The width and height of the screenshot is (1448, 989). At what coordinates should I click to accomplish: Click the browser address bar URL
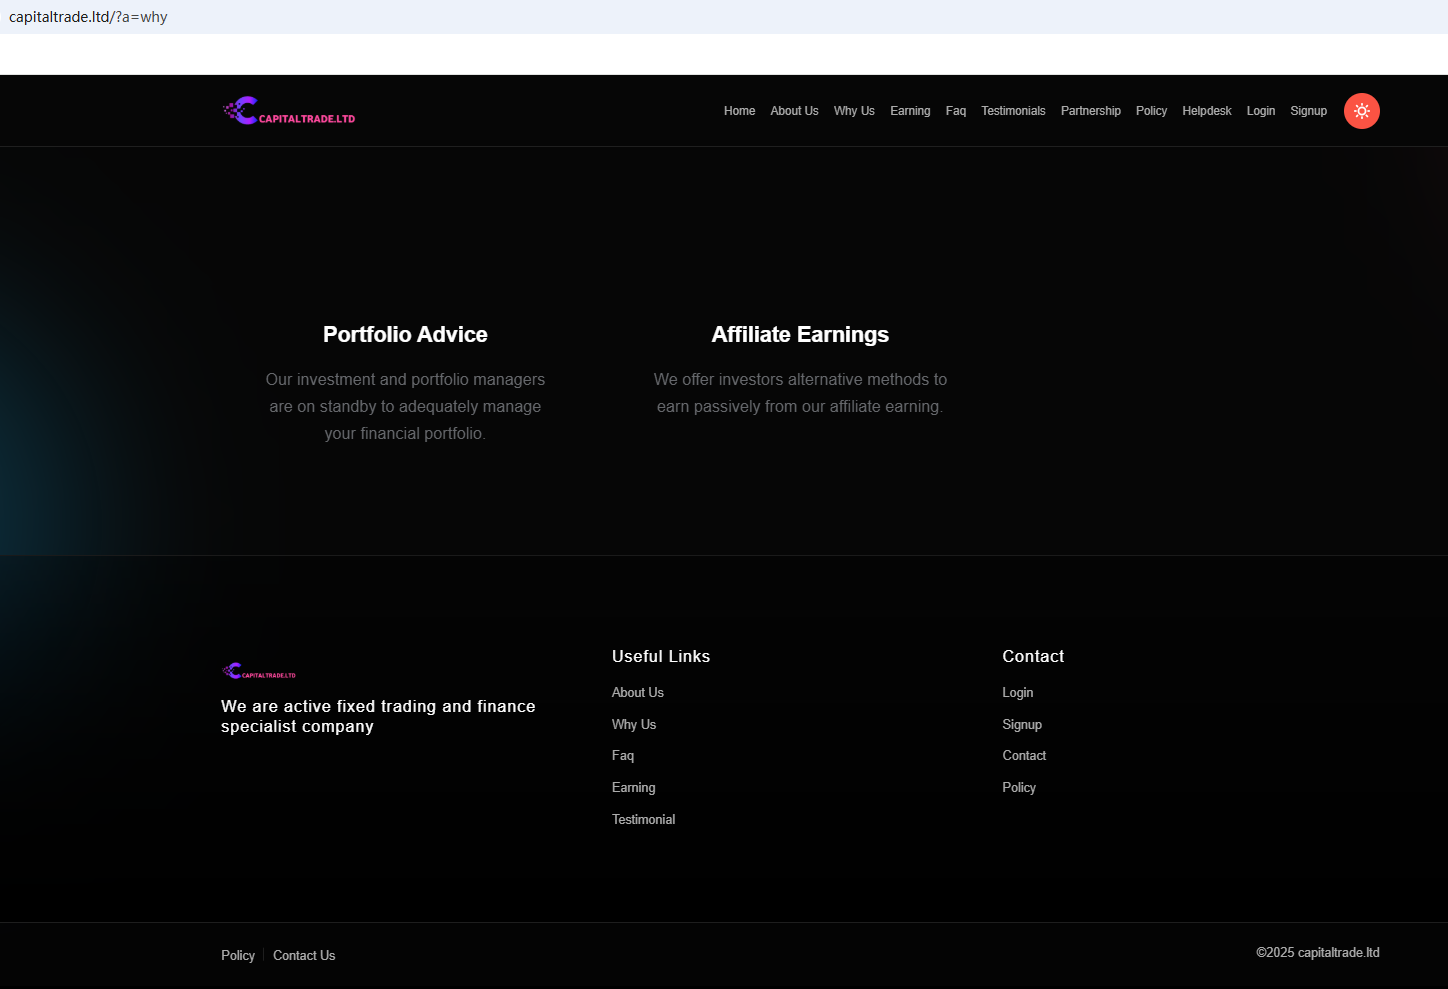pyautogui.click(x=88, y=17)
